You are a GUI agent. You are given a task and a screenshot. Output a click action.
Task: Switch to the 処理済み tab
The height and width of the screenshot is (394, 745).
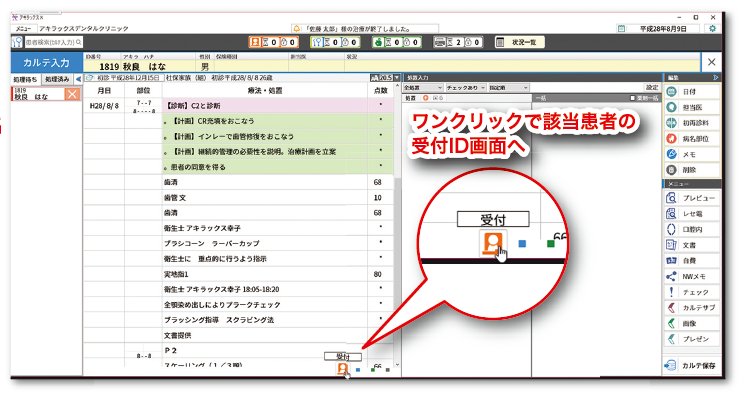(x=57, y=79)
